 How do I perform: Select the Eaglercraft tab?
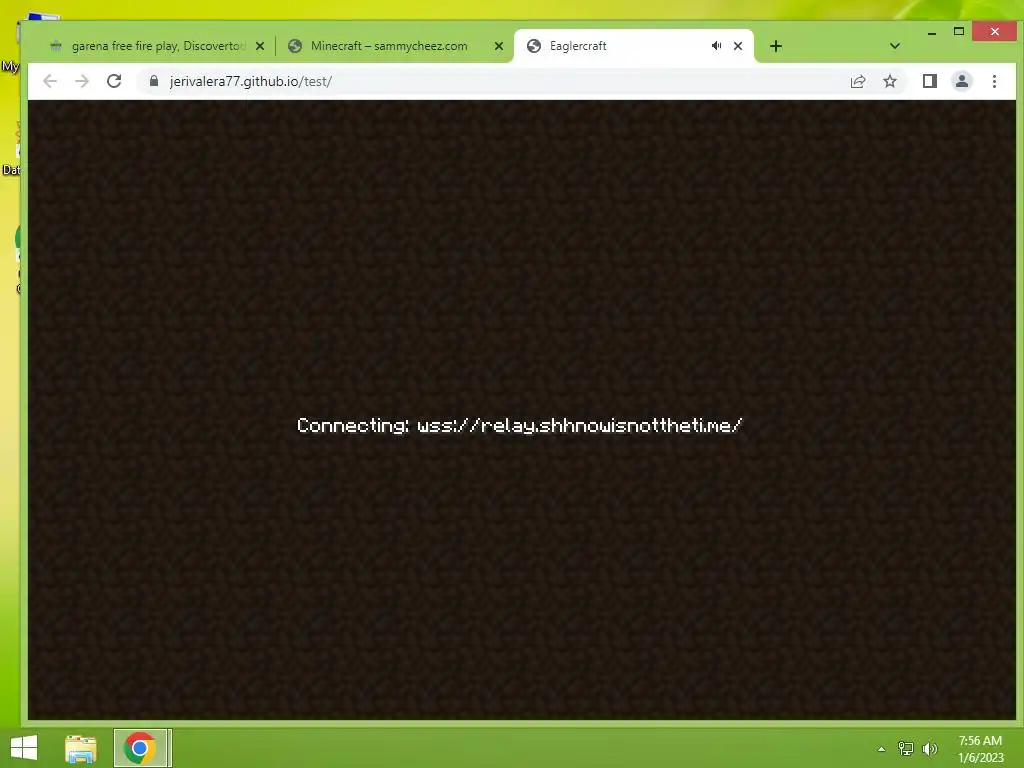(x=633, y=46)
